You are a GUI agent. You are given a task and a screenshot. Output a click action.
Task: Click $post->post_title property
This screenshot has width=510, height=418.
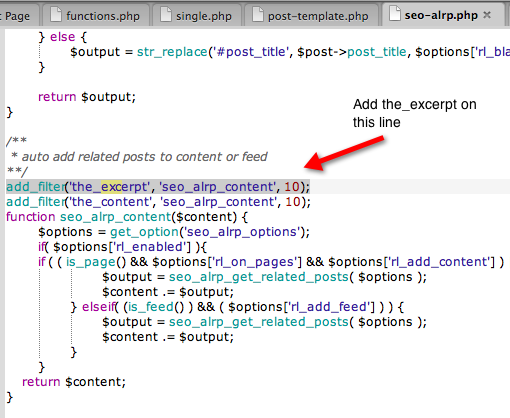click(352, 52)
